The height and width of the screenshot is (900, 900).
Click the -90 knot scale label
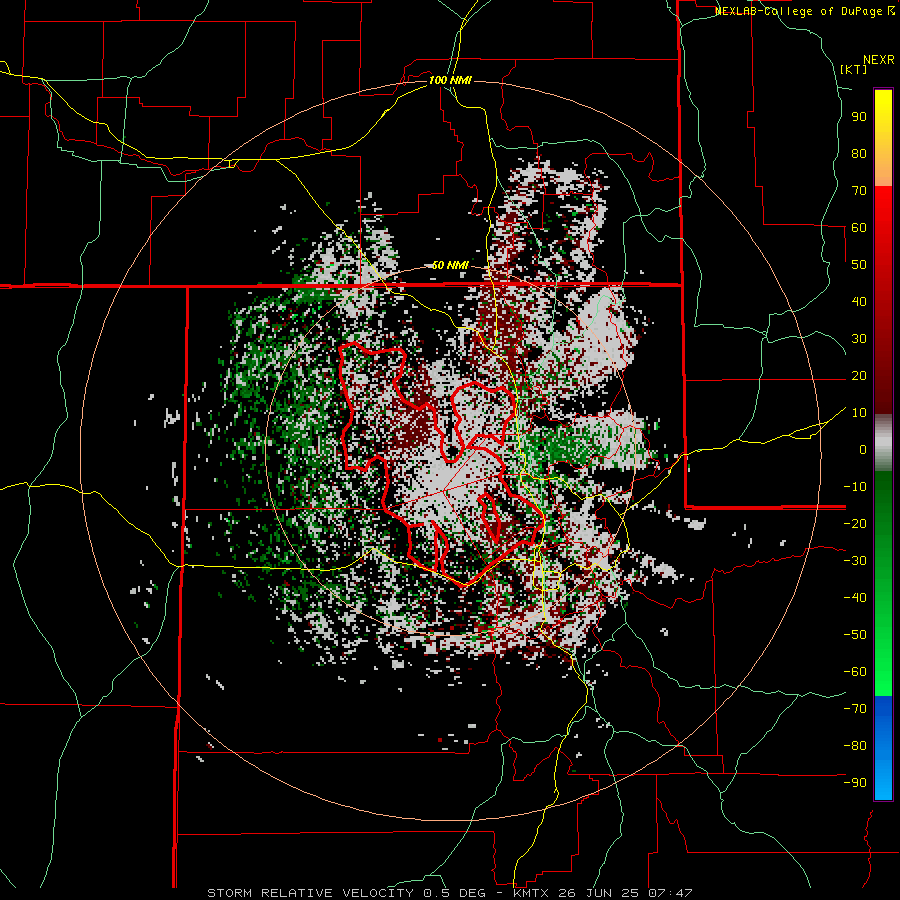[855, 783]
